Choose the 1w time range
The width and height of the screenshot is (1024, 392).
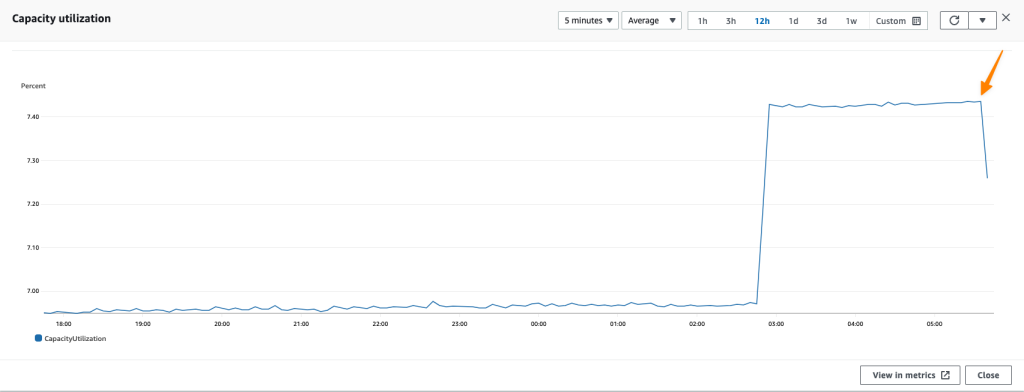click(852, 20)
